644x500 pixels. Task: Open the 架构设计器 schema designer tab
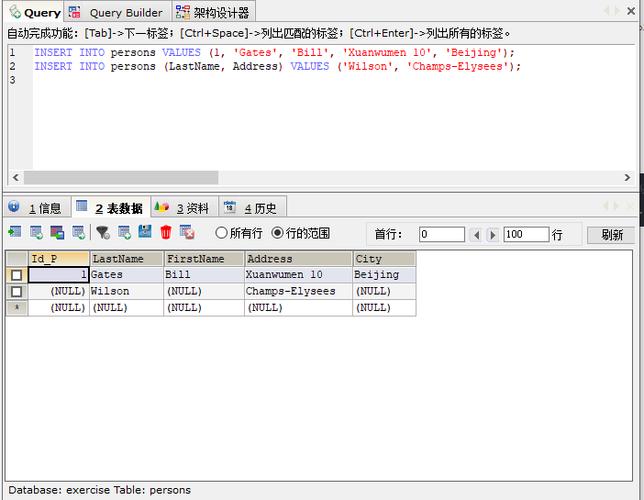click(214, 12)
